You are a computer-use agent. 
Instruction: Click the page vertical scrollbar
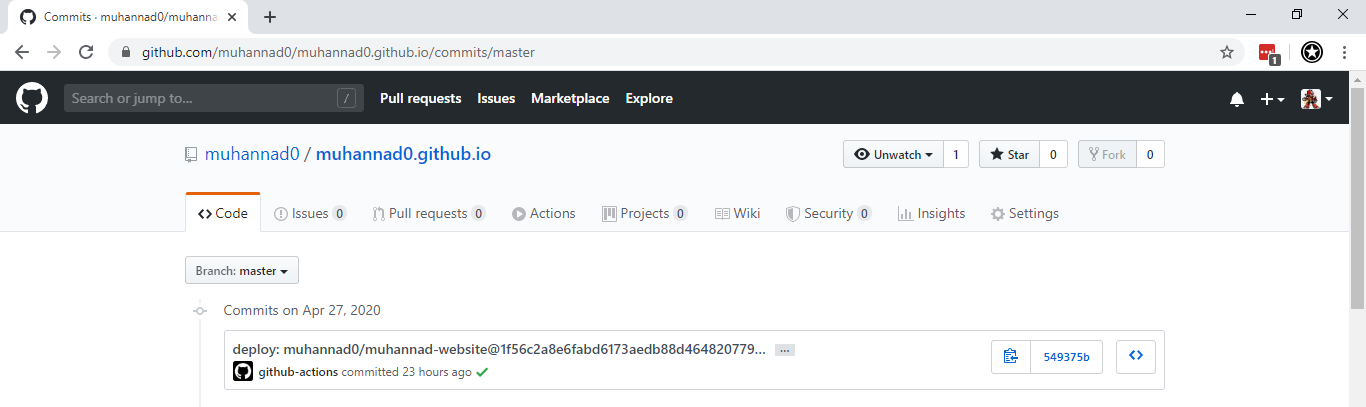pos(1357,198)
